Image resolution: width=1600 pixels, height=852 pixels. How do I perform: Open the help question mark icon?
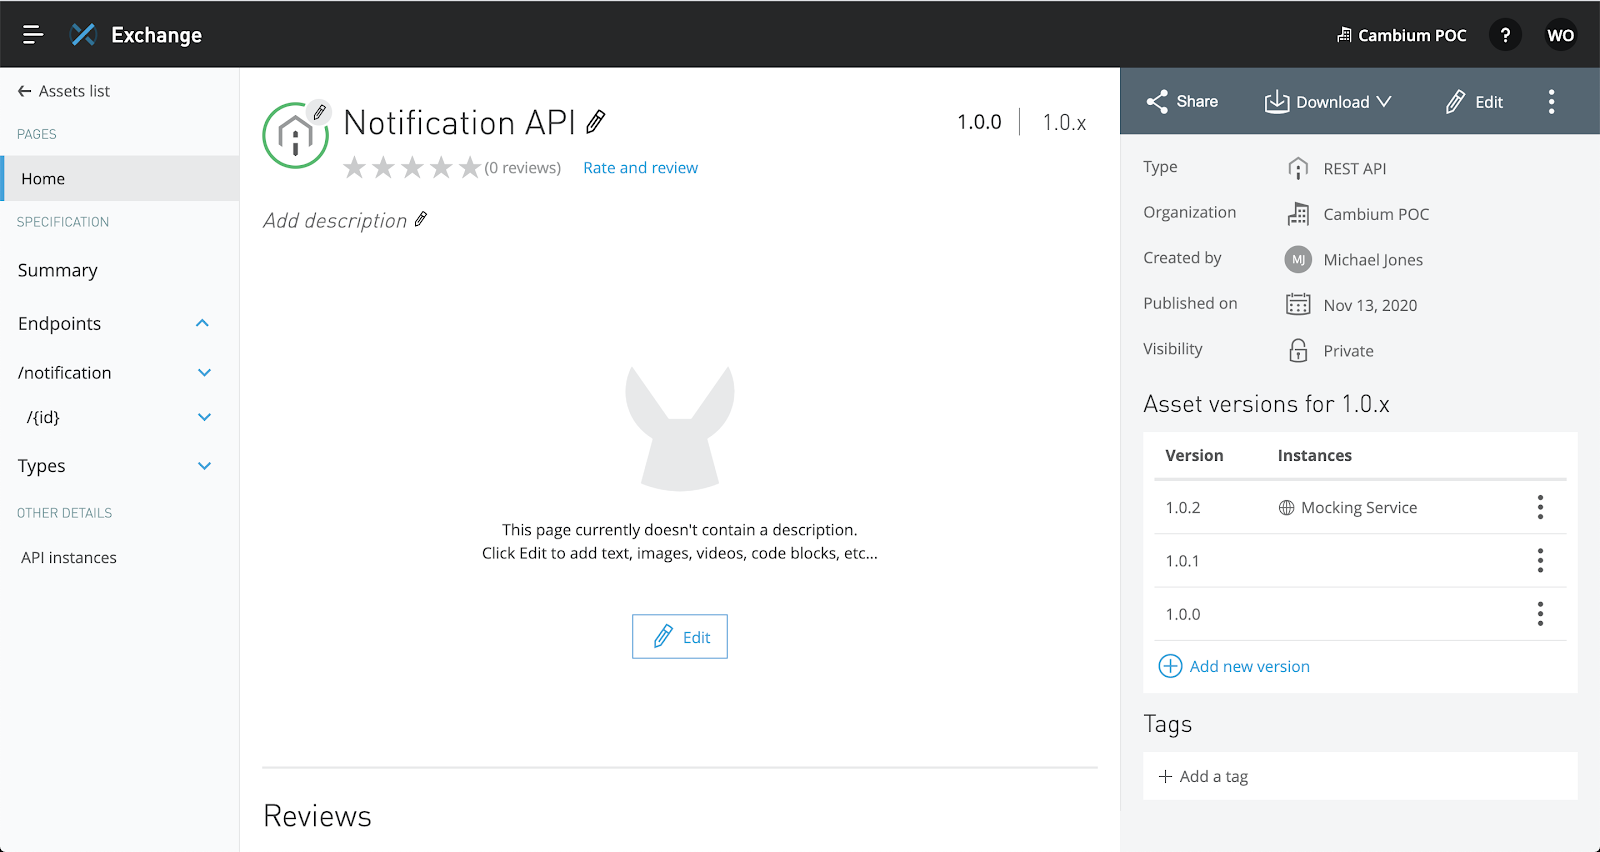(1505, 35)
